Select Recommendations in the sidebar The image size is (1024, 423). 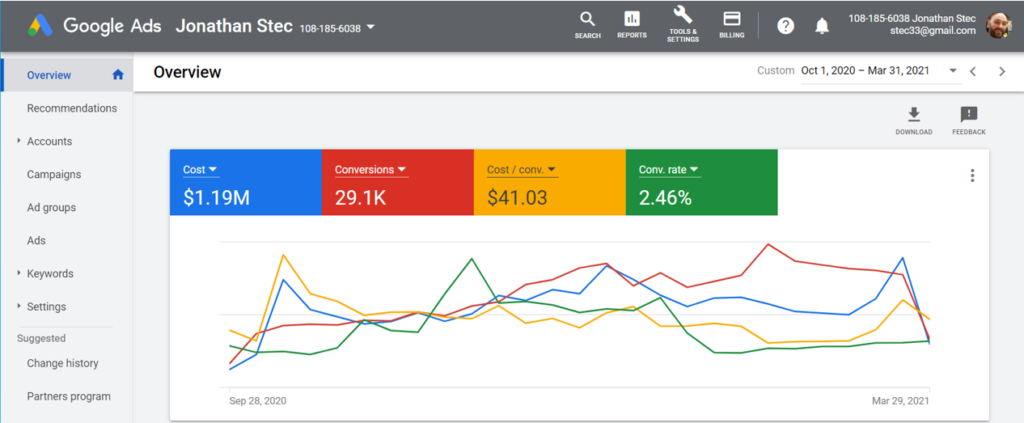pos(72,108)
